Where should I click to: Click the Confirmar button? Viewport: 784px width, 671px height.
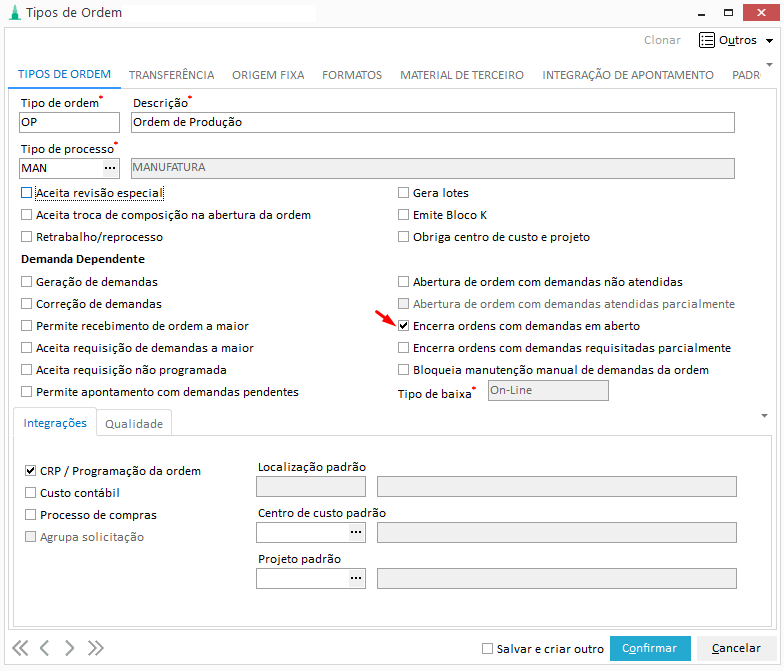(x=650, y=648)
